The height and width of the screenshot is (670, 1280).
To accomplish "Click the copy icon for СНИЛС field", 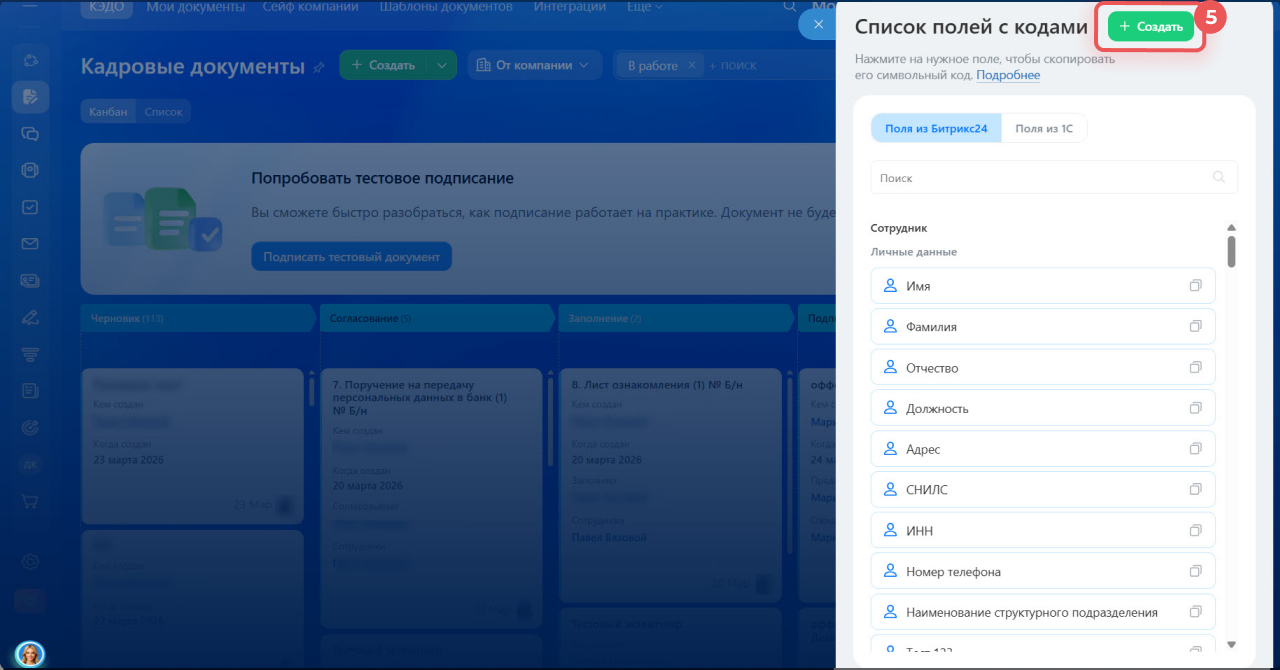I will pyautogui.click(x=1195, y=490).
